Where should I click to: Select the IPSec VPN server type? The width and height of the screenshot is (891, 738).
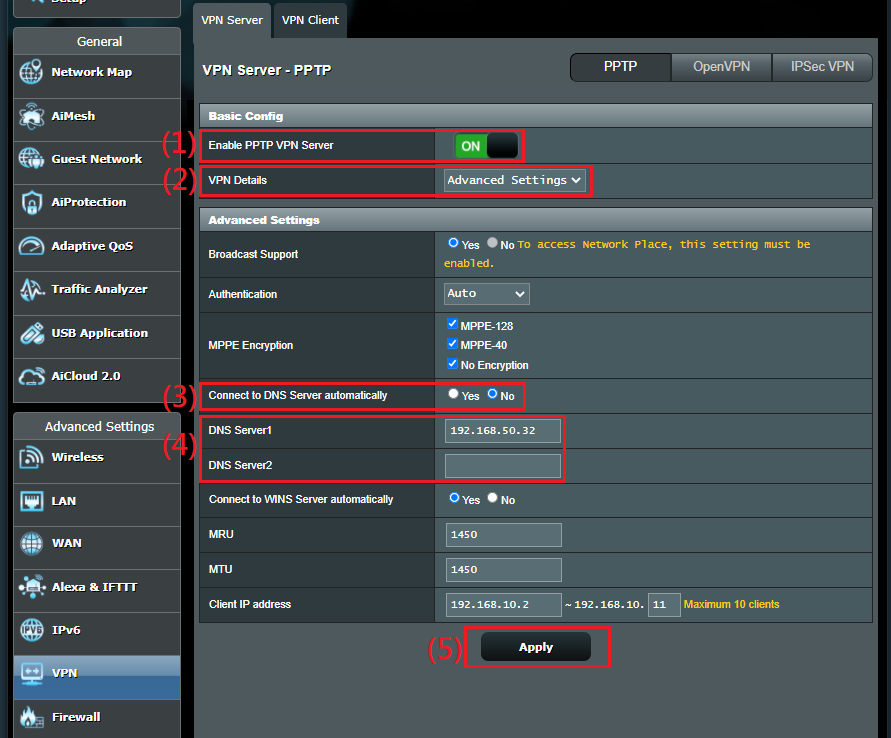pyautogui.click(x=822, y=67)
